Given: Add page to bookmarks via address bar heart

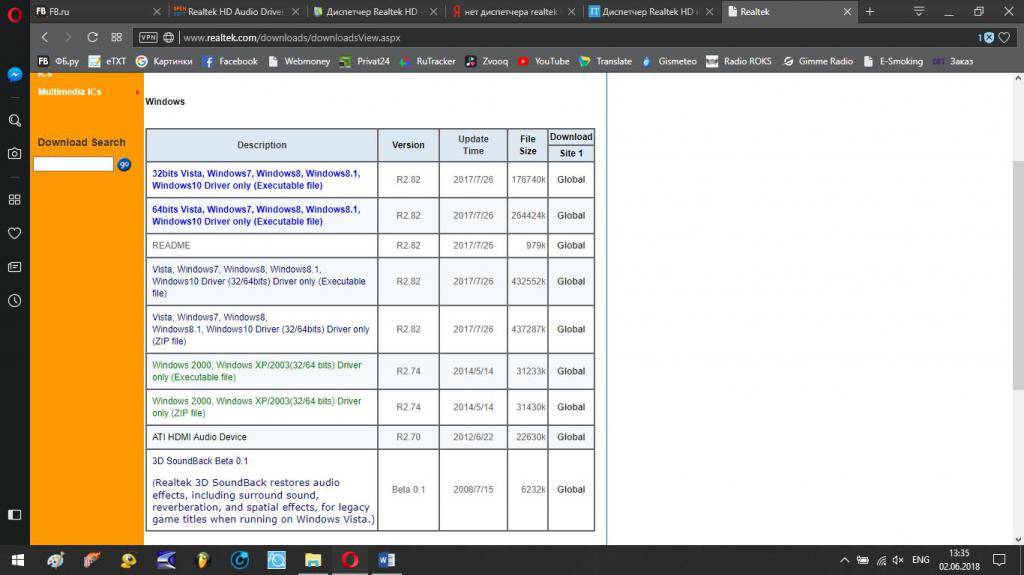Looking at the screenshot, I should [x=1005, y=37].
